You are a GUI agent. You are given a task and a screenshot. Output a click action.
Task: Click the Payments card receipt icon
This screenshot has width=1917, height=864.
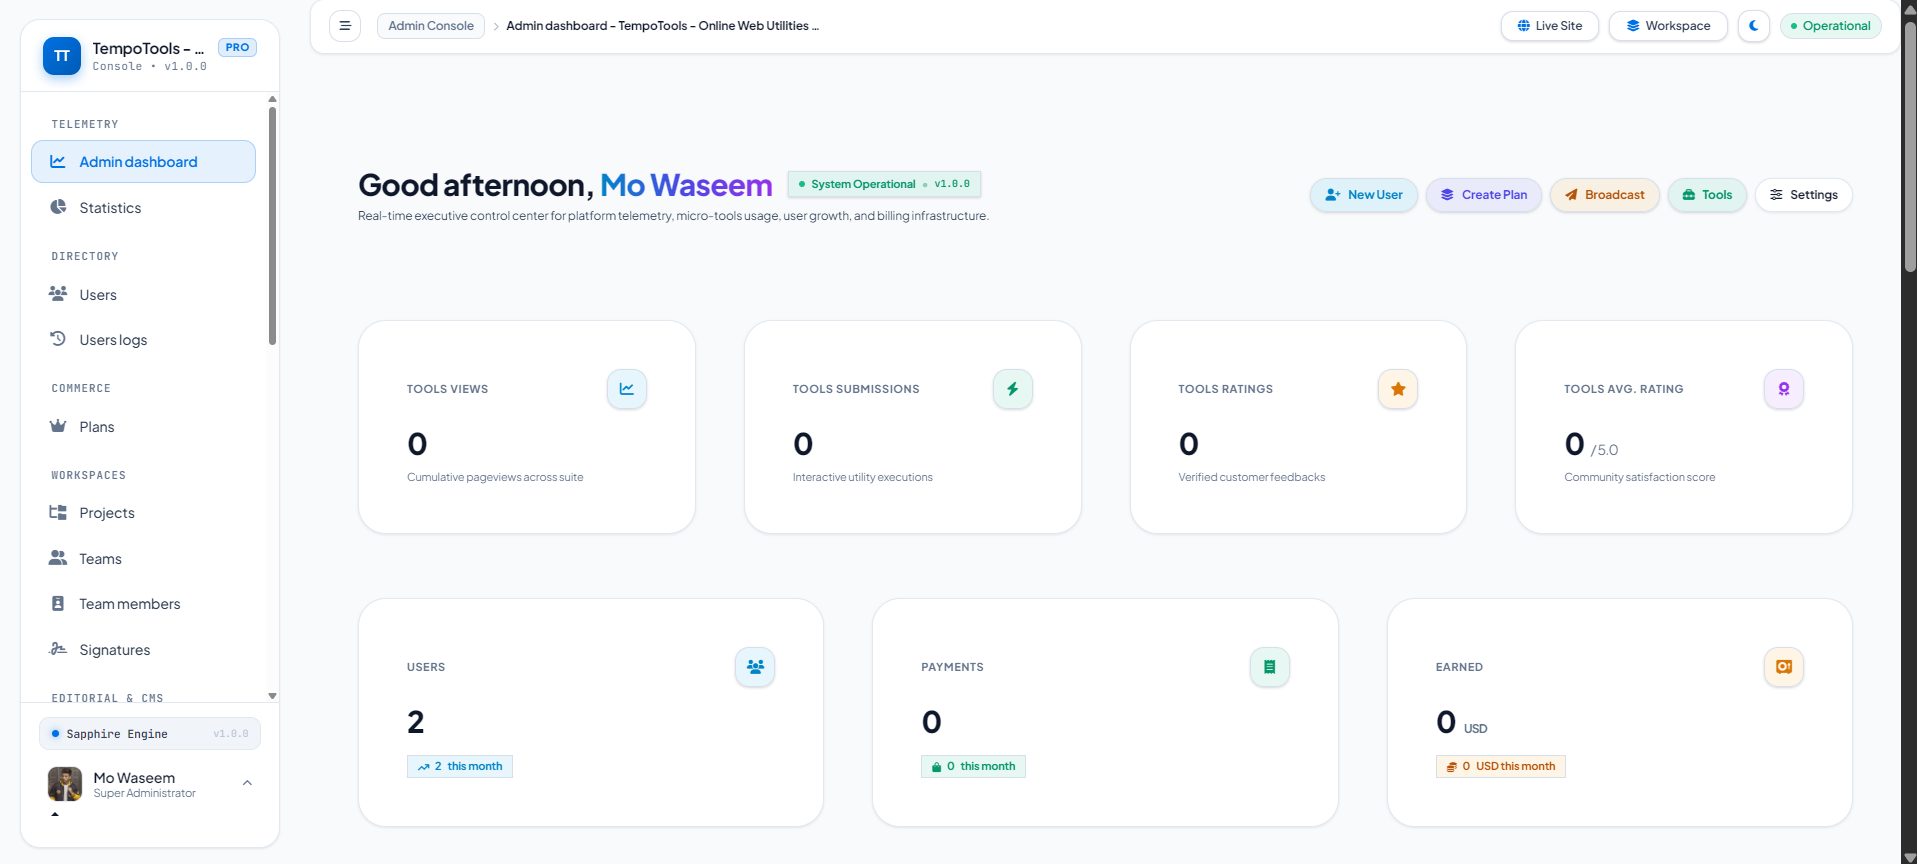click(x=1270, y=667)
